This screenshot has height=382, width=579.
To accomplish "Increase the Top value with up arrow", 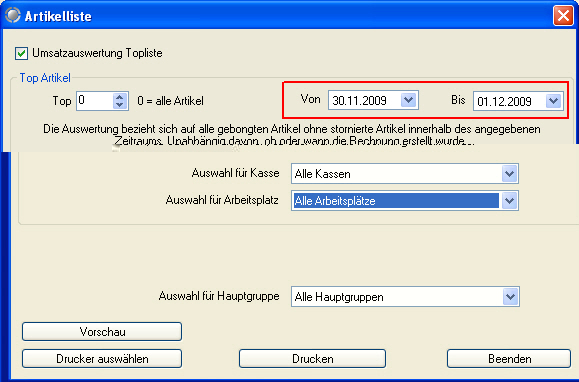I will pyautogui.click(x=120, y=97).
